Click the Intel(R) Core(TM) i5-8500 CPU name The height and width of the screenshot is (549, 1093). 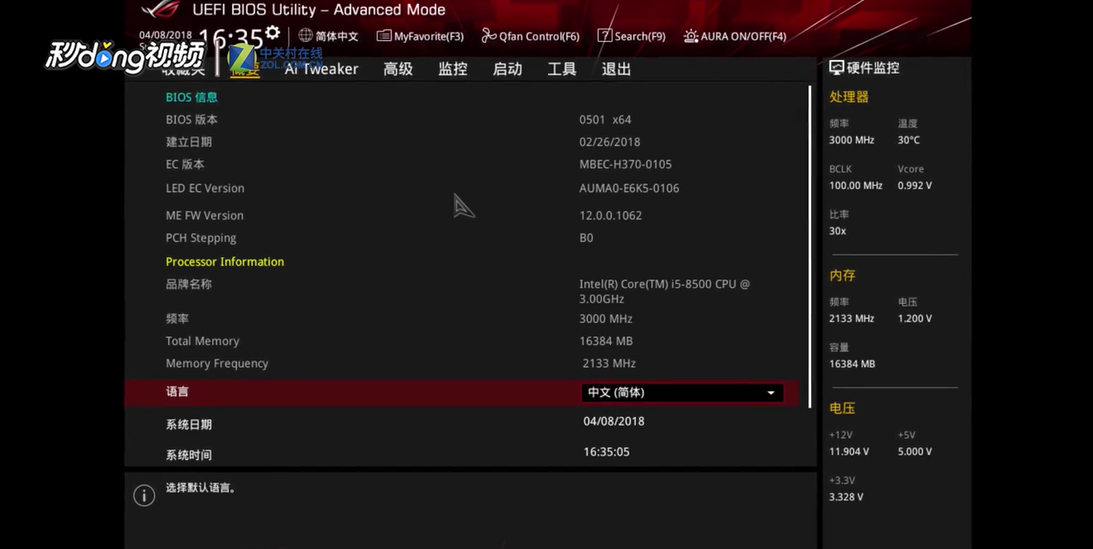pos(664,291)
